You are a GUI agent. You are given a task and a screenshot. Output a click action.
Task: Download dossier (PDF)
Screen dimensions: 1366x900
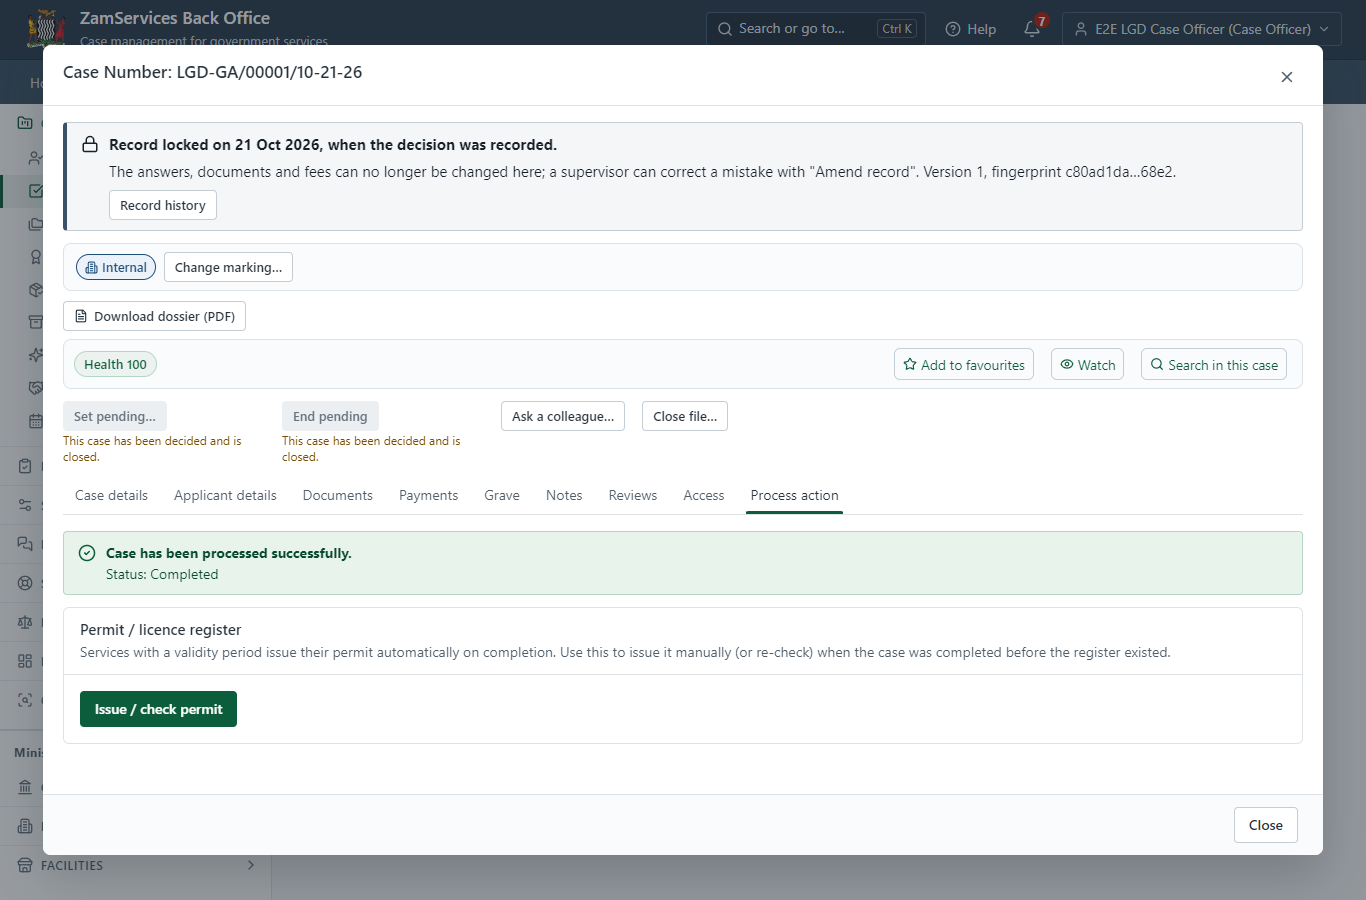pos(154,316)
